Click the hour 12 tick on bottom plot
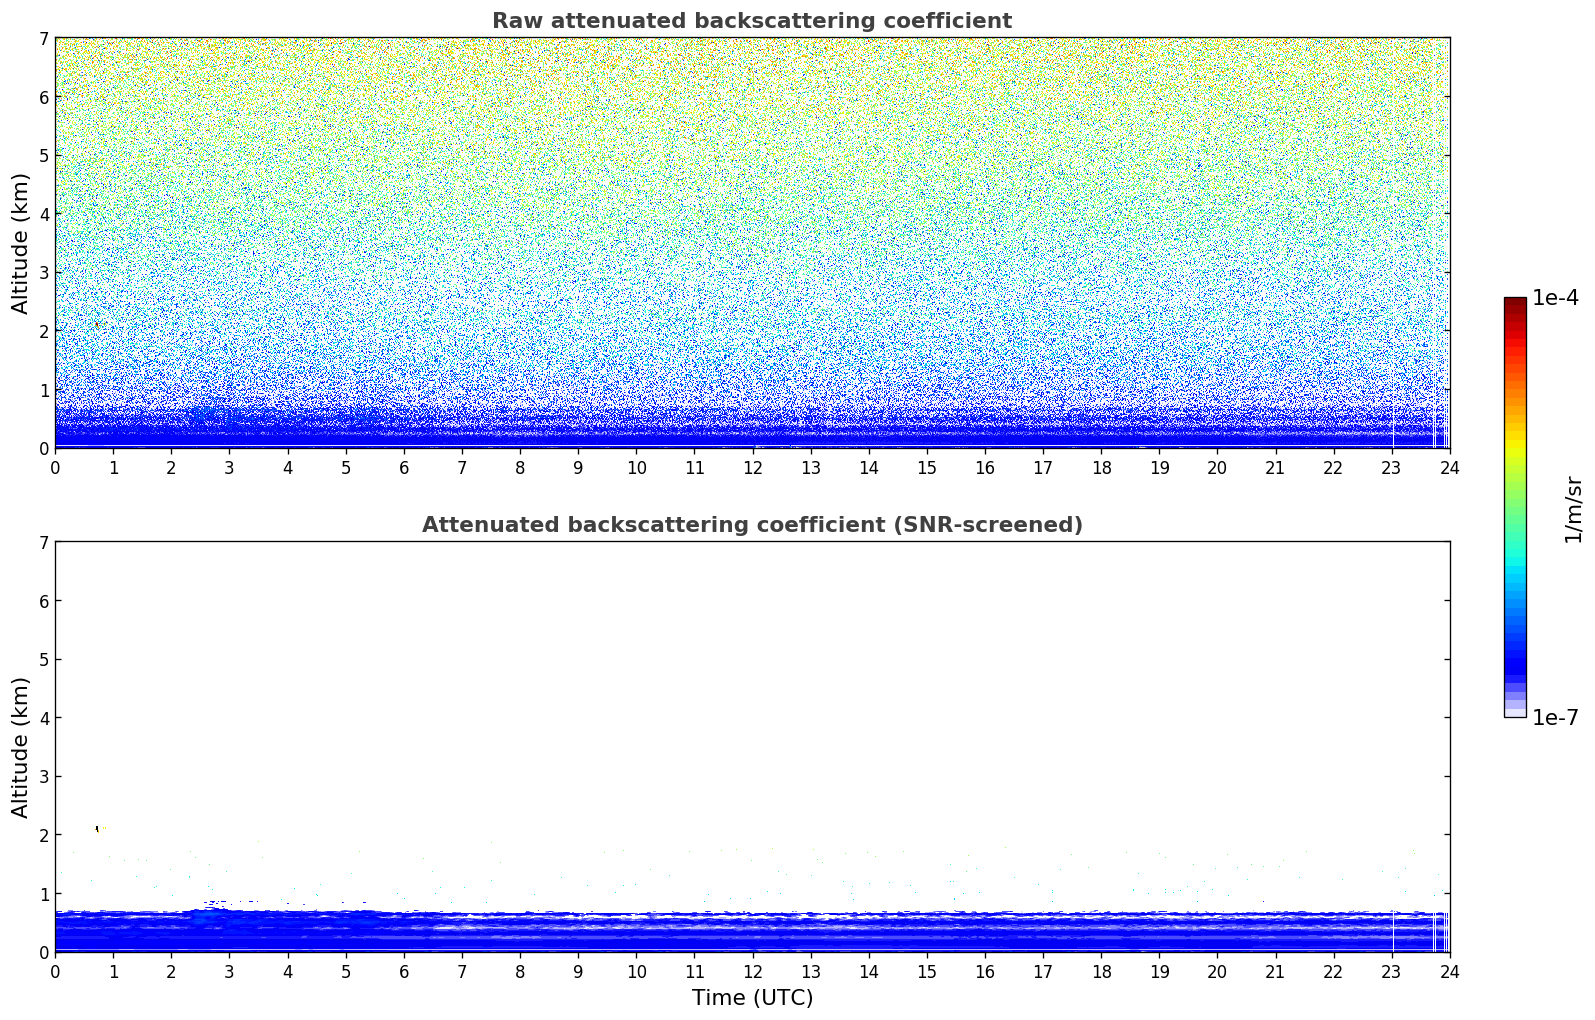1595x1020 pixels. point(752,971)
